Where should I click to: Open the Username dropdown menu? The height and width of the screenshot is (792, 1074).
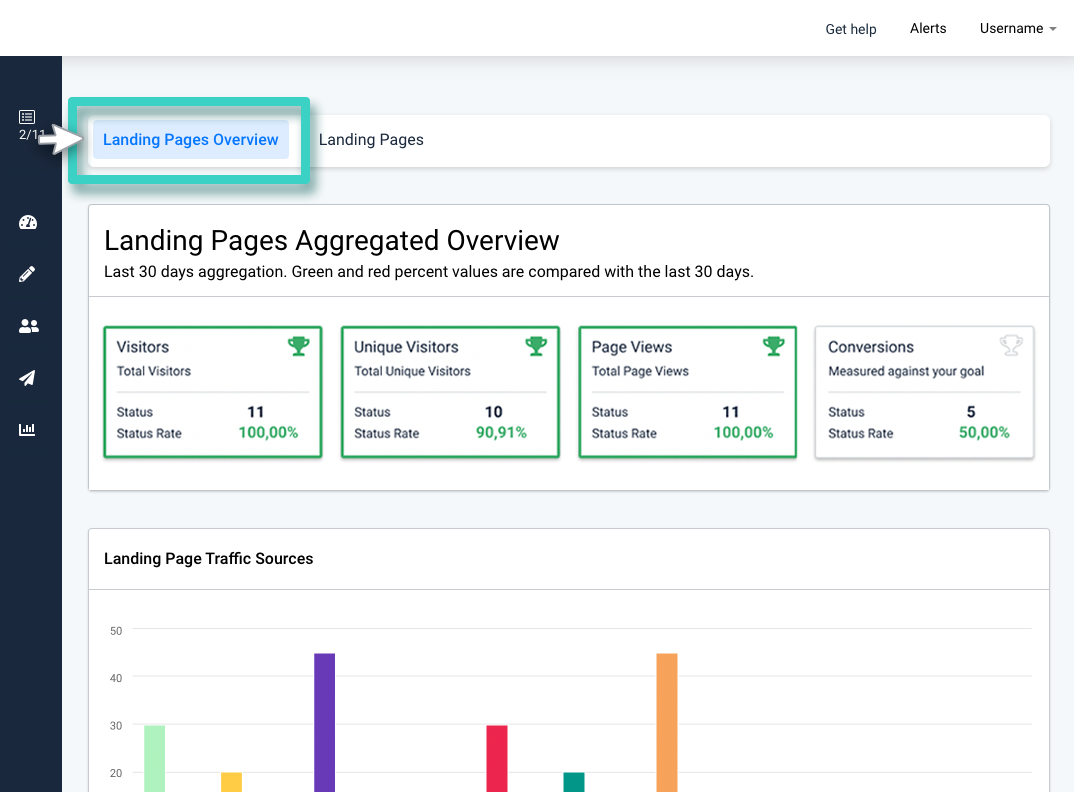1018,29
